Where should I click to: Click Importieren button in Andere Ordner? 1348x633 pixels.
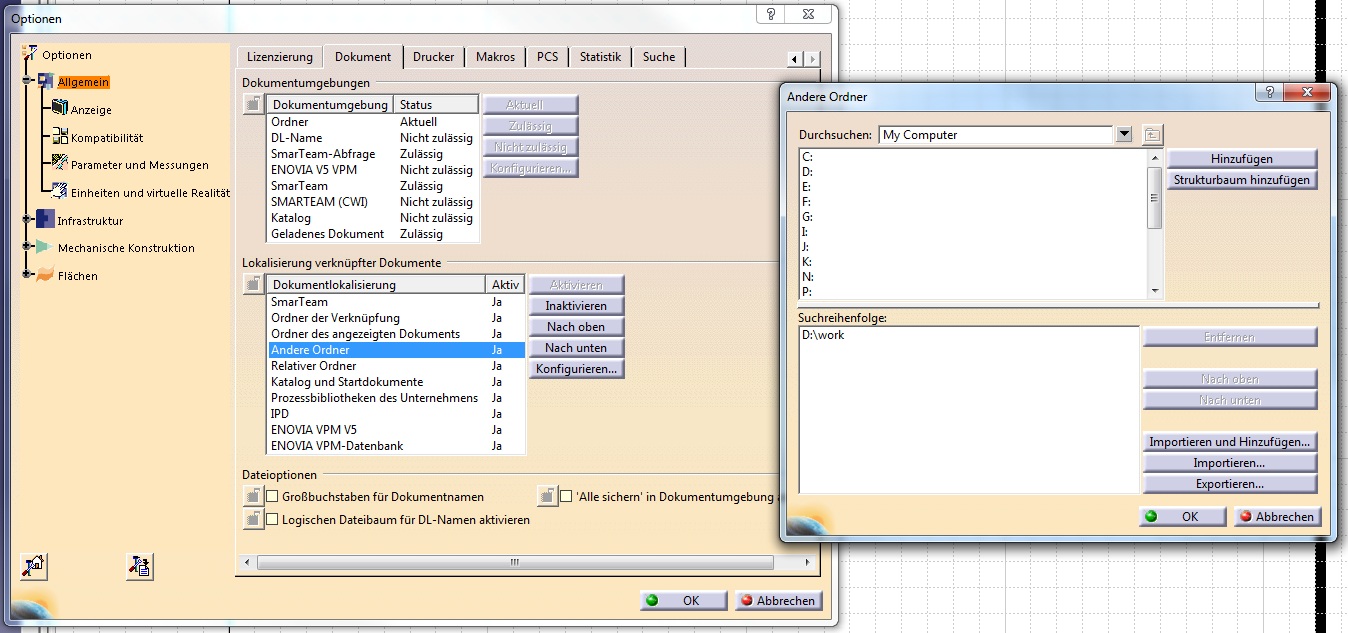click(1229, 463)
